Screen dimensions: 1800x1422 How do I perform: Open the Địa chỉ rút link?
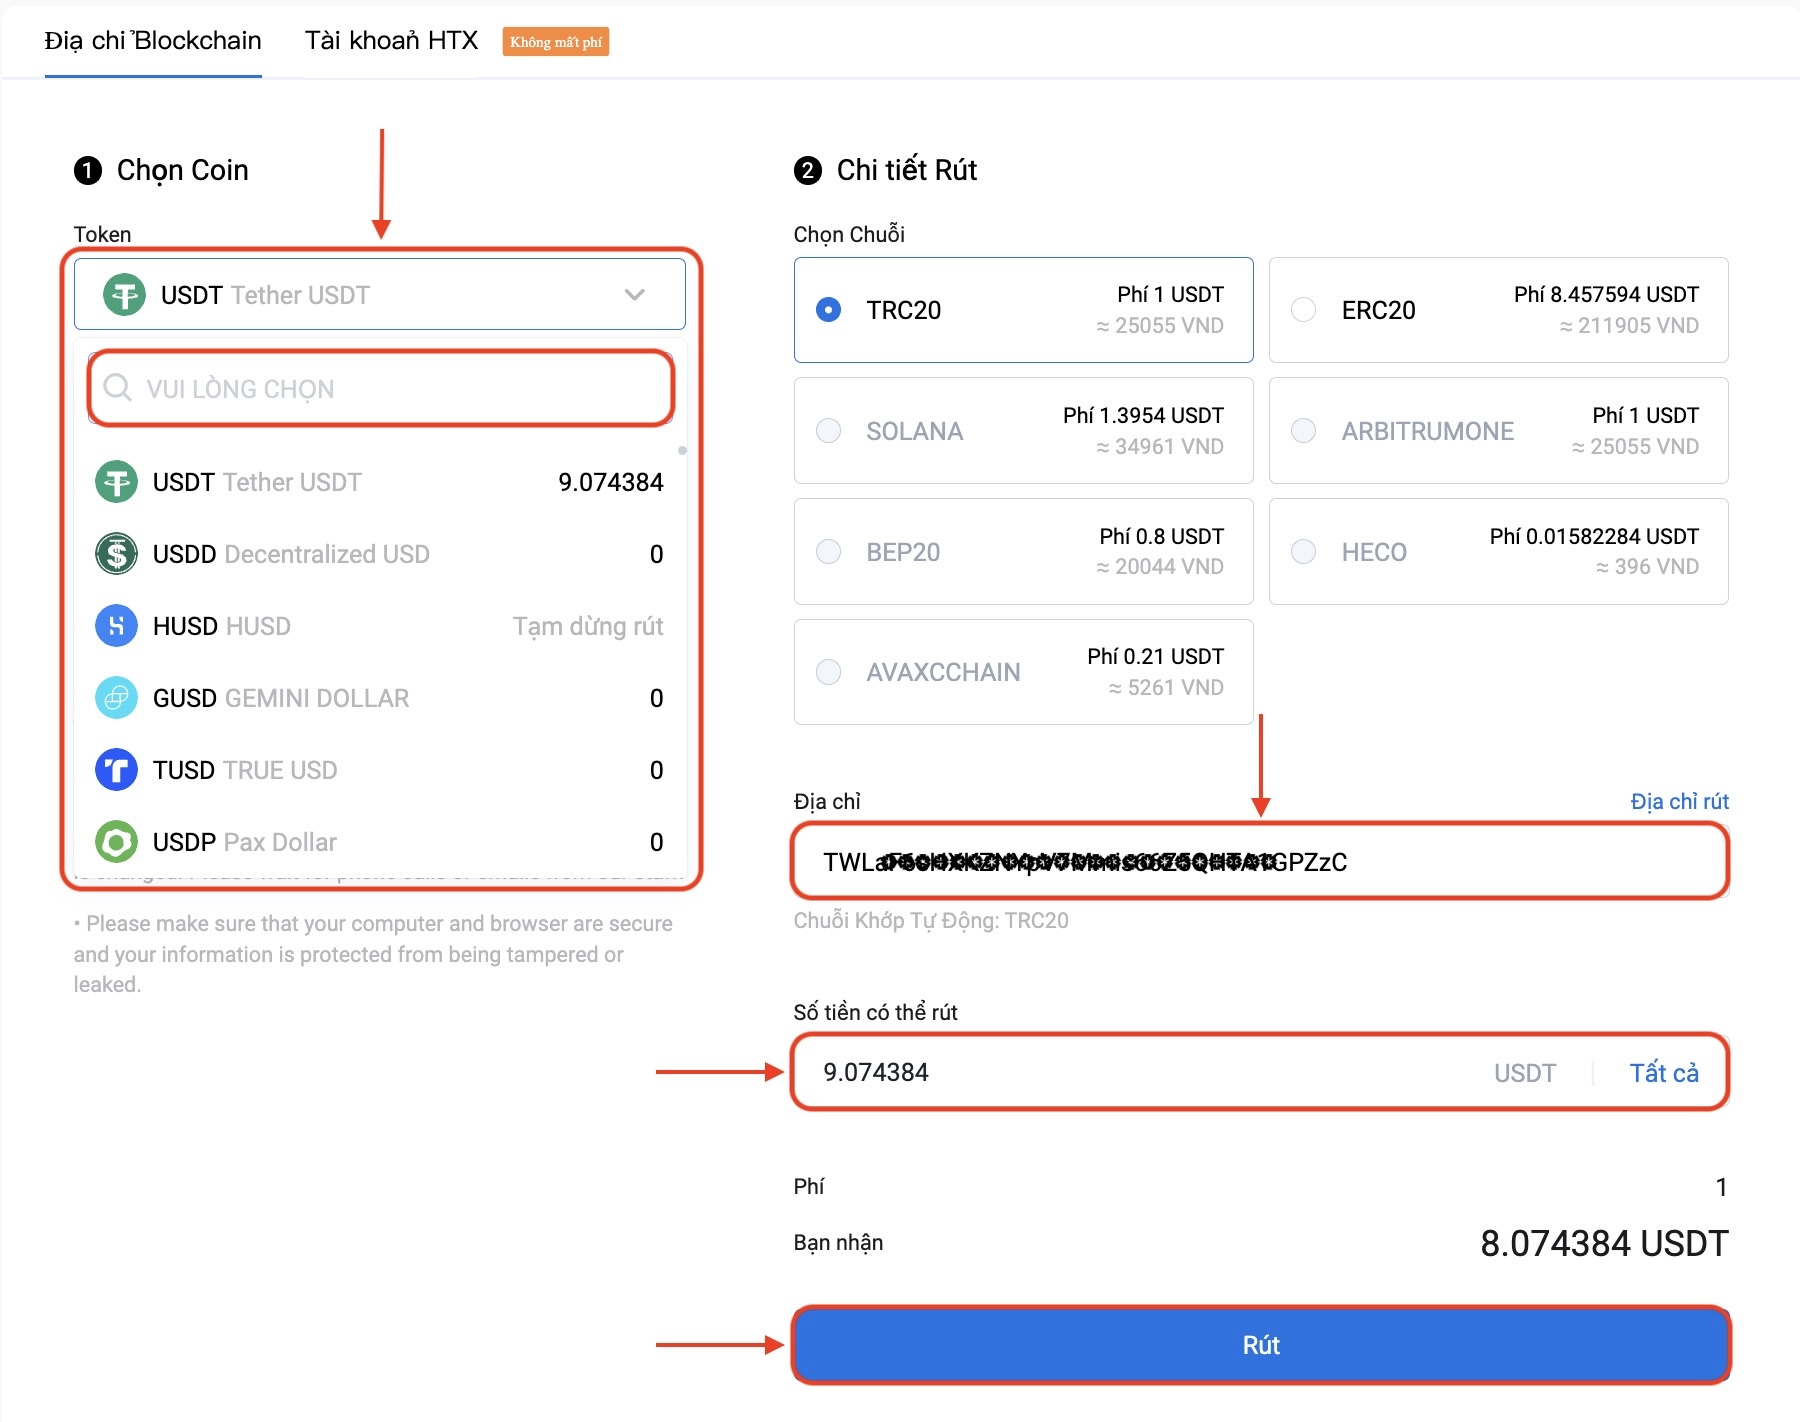[x=1679, y=801]
